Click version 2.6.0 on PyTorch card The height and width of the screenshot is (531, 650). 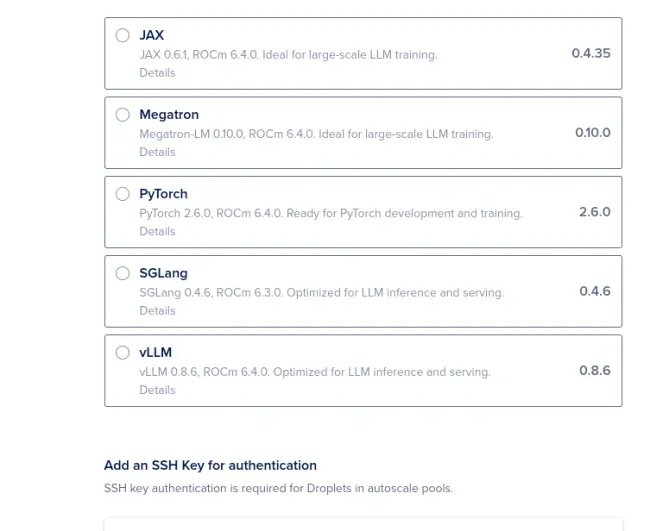(594, 212)
